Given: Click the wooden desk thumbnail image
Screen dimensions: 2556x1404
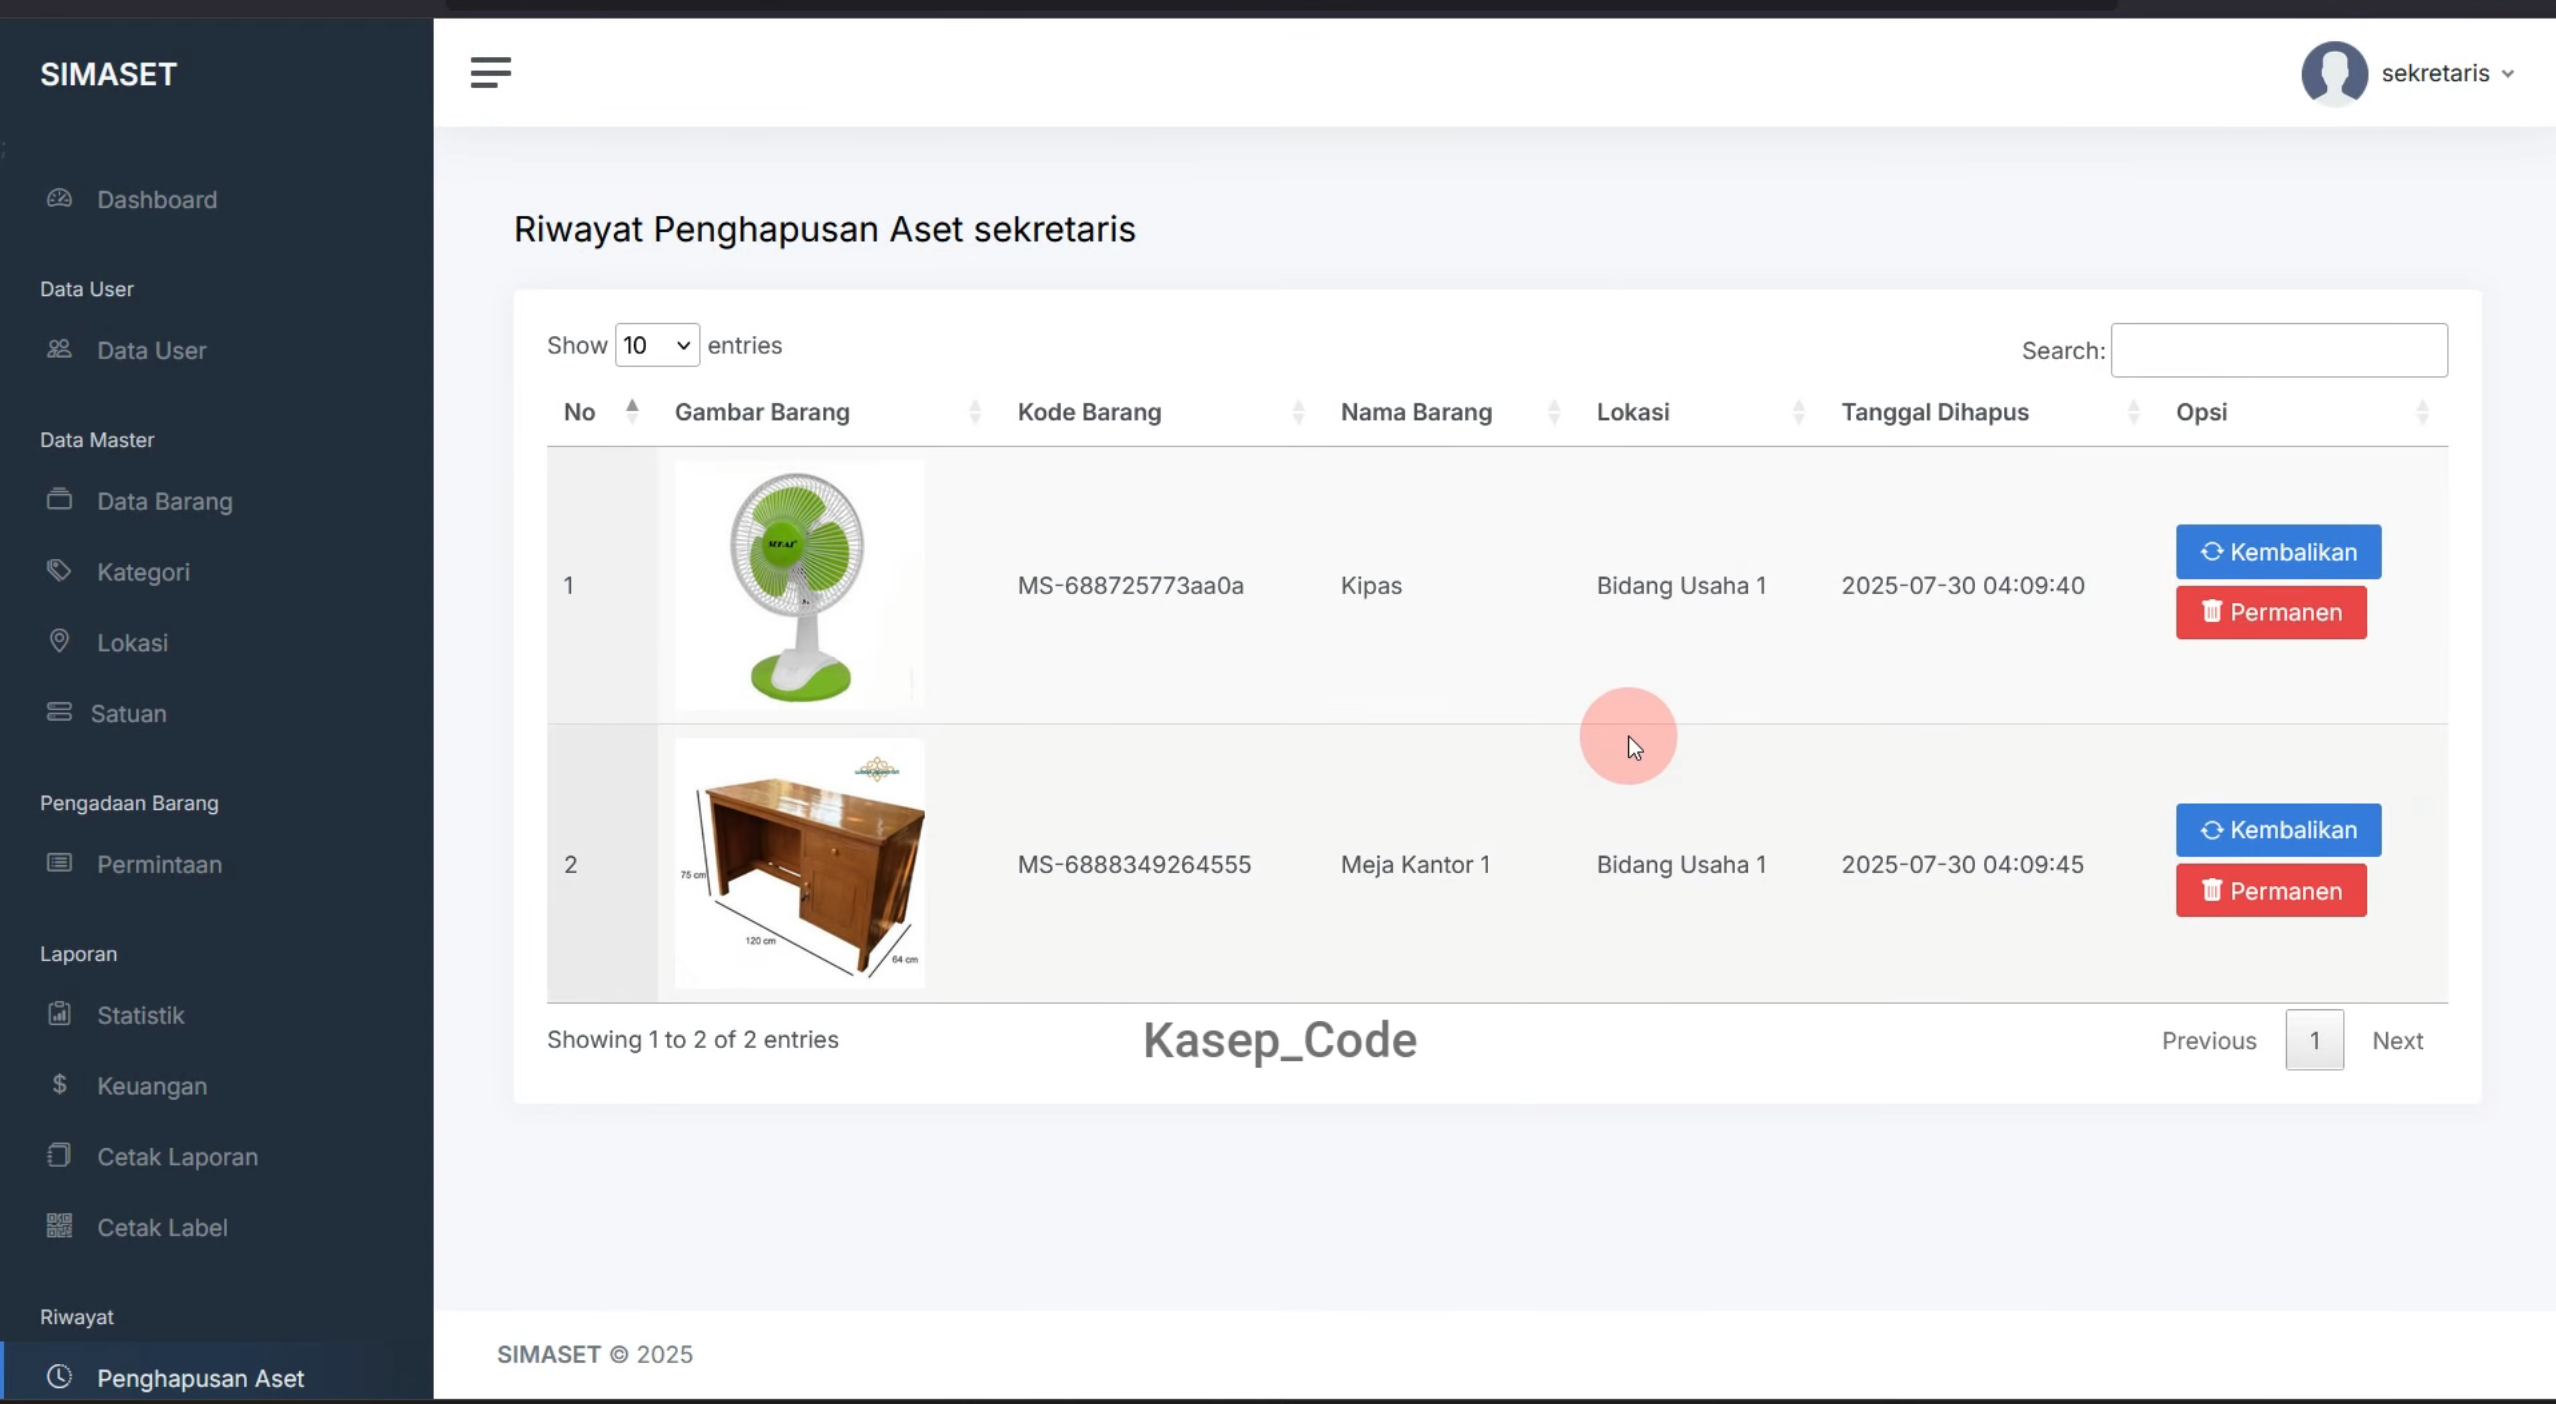Looking at the screenshot, I should 800,863.
